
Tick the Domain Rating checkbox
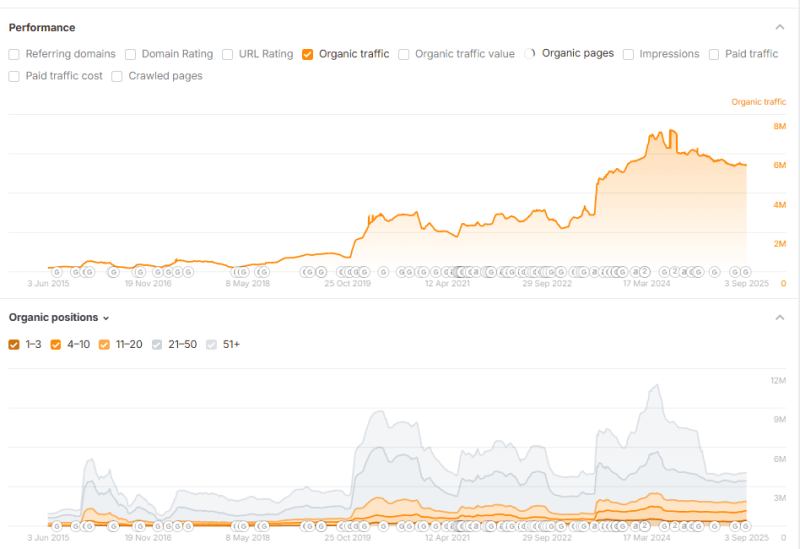tap(130, 54)
